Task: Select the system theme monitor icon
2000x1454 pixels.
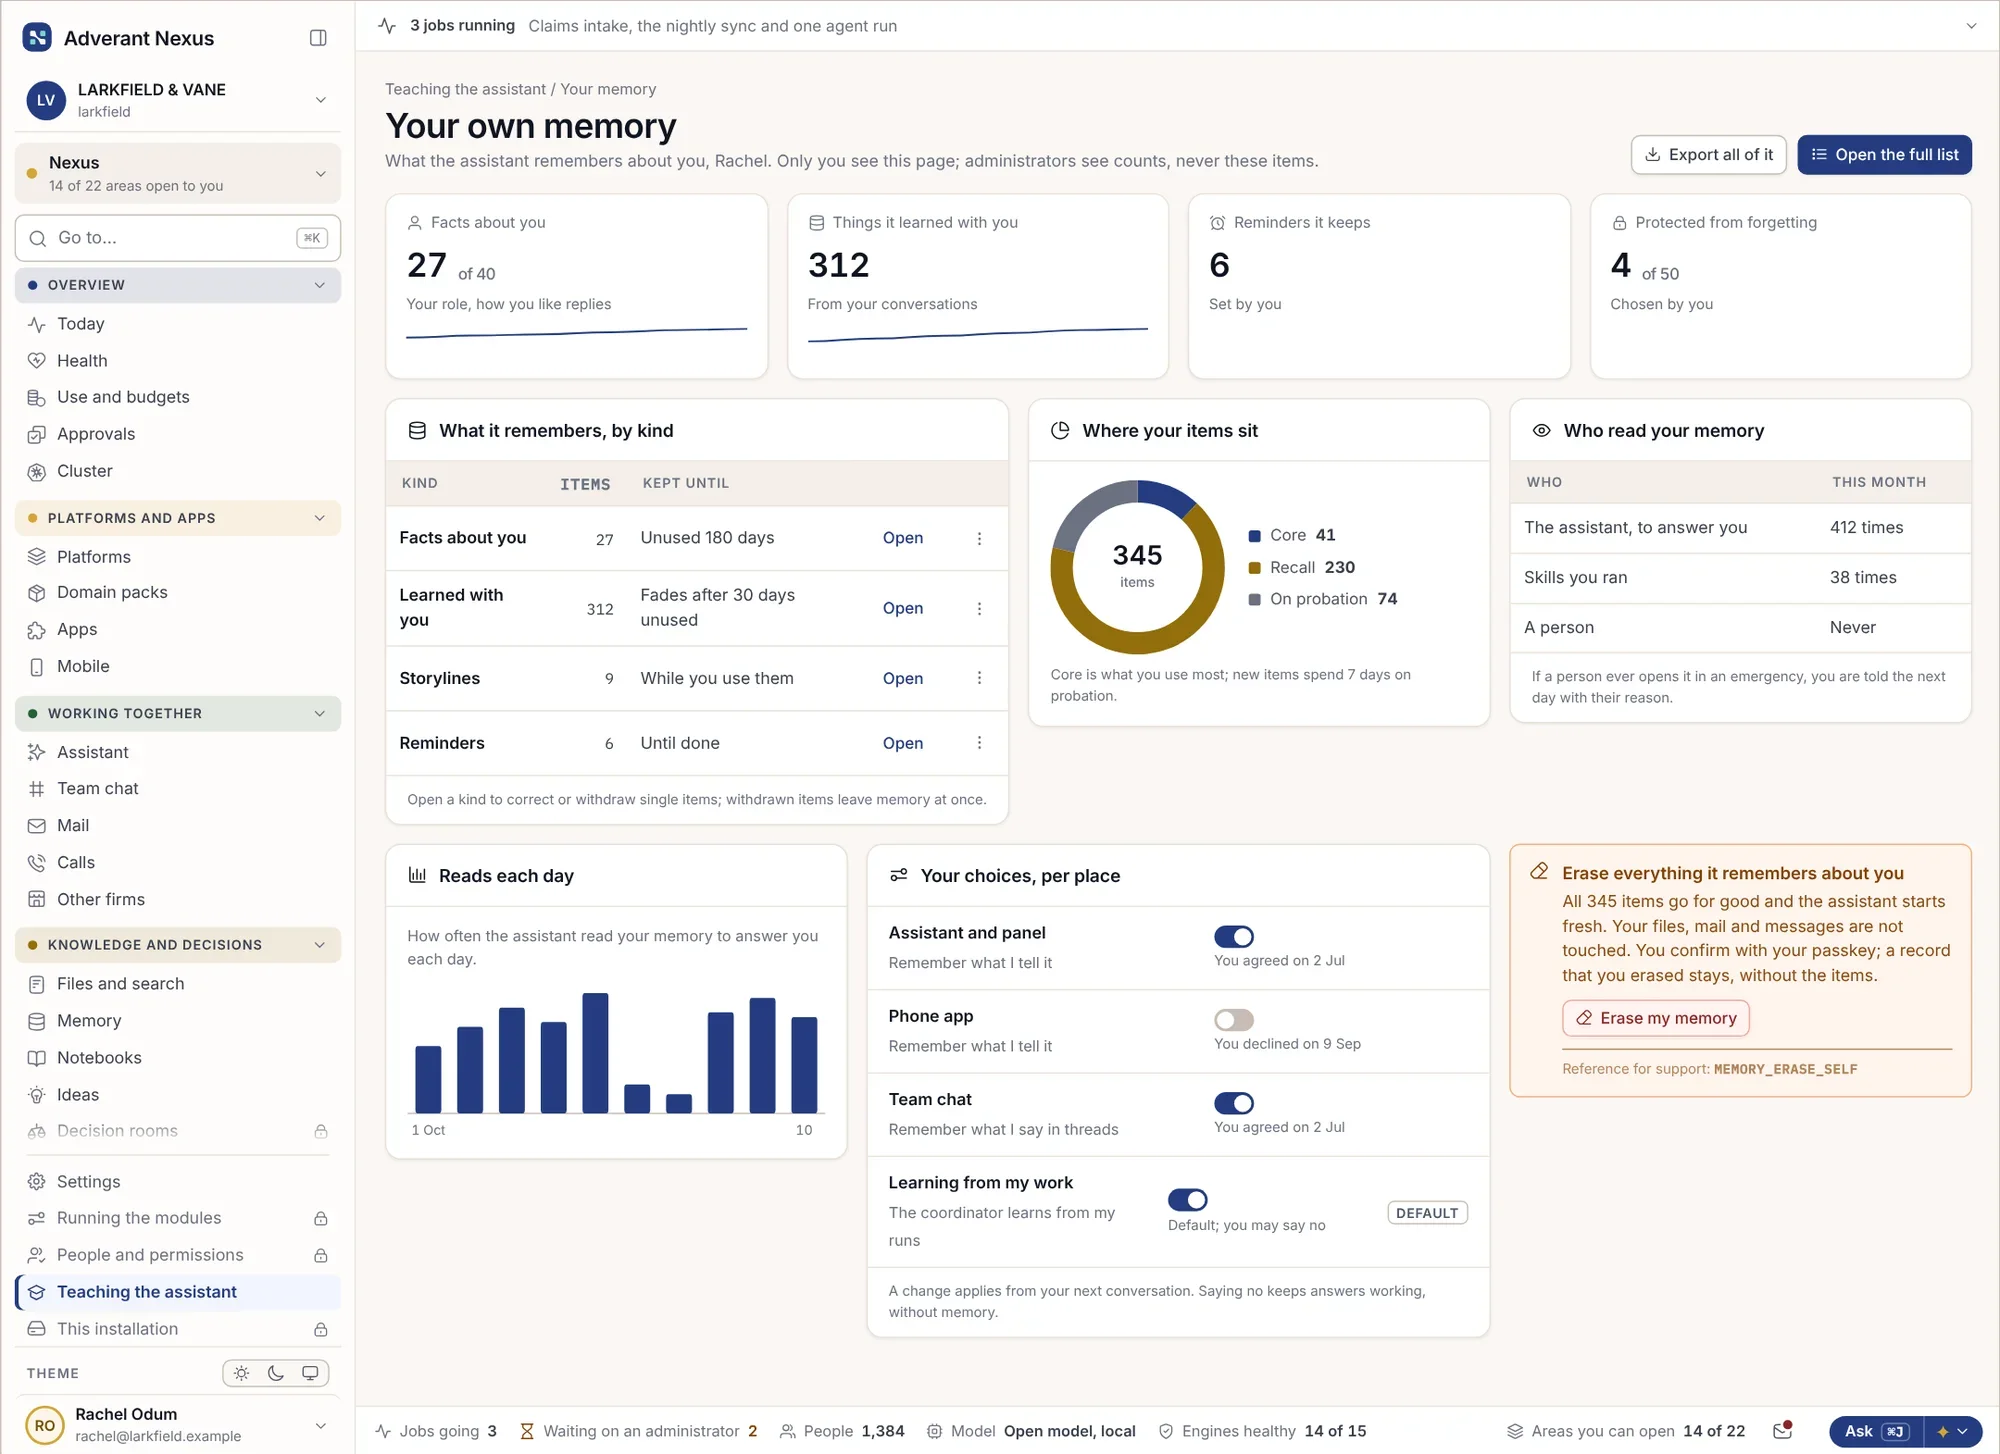Action: coord(310,1373)
